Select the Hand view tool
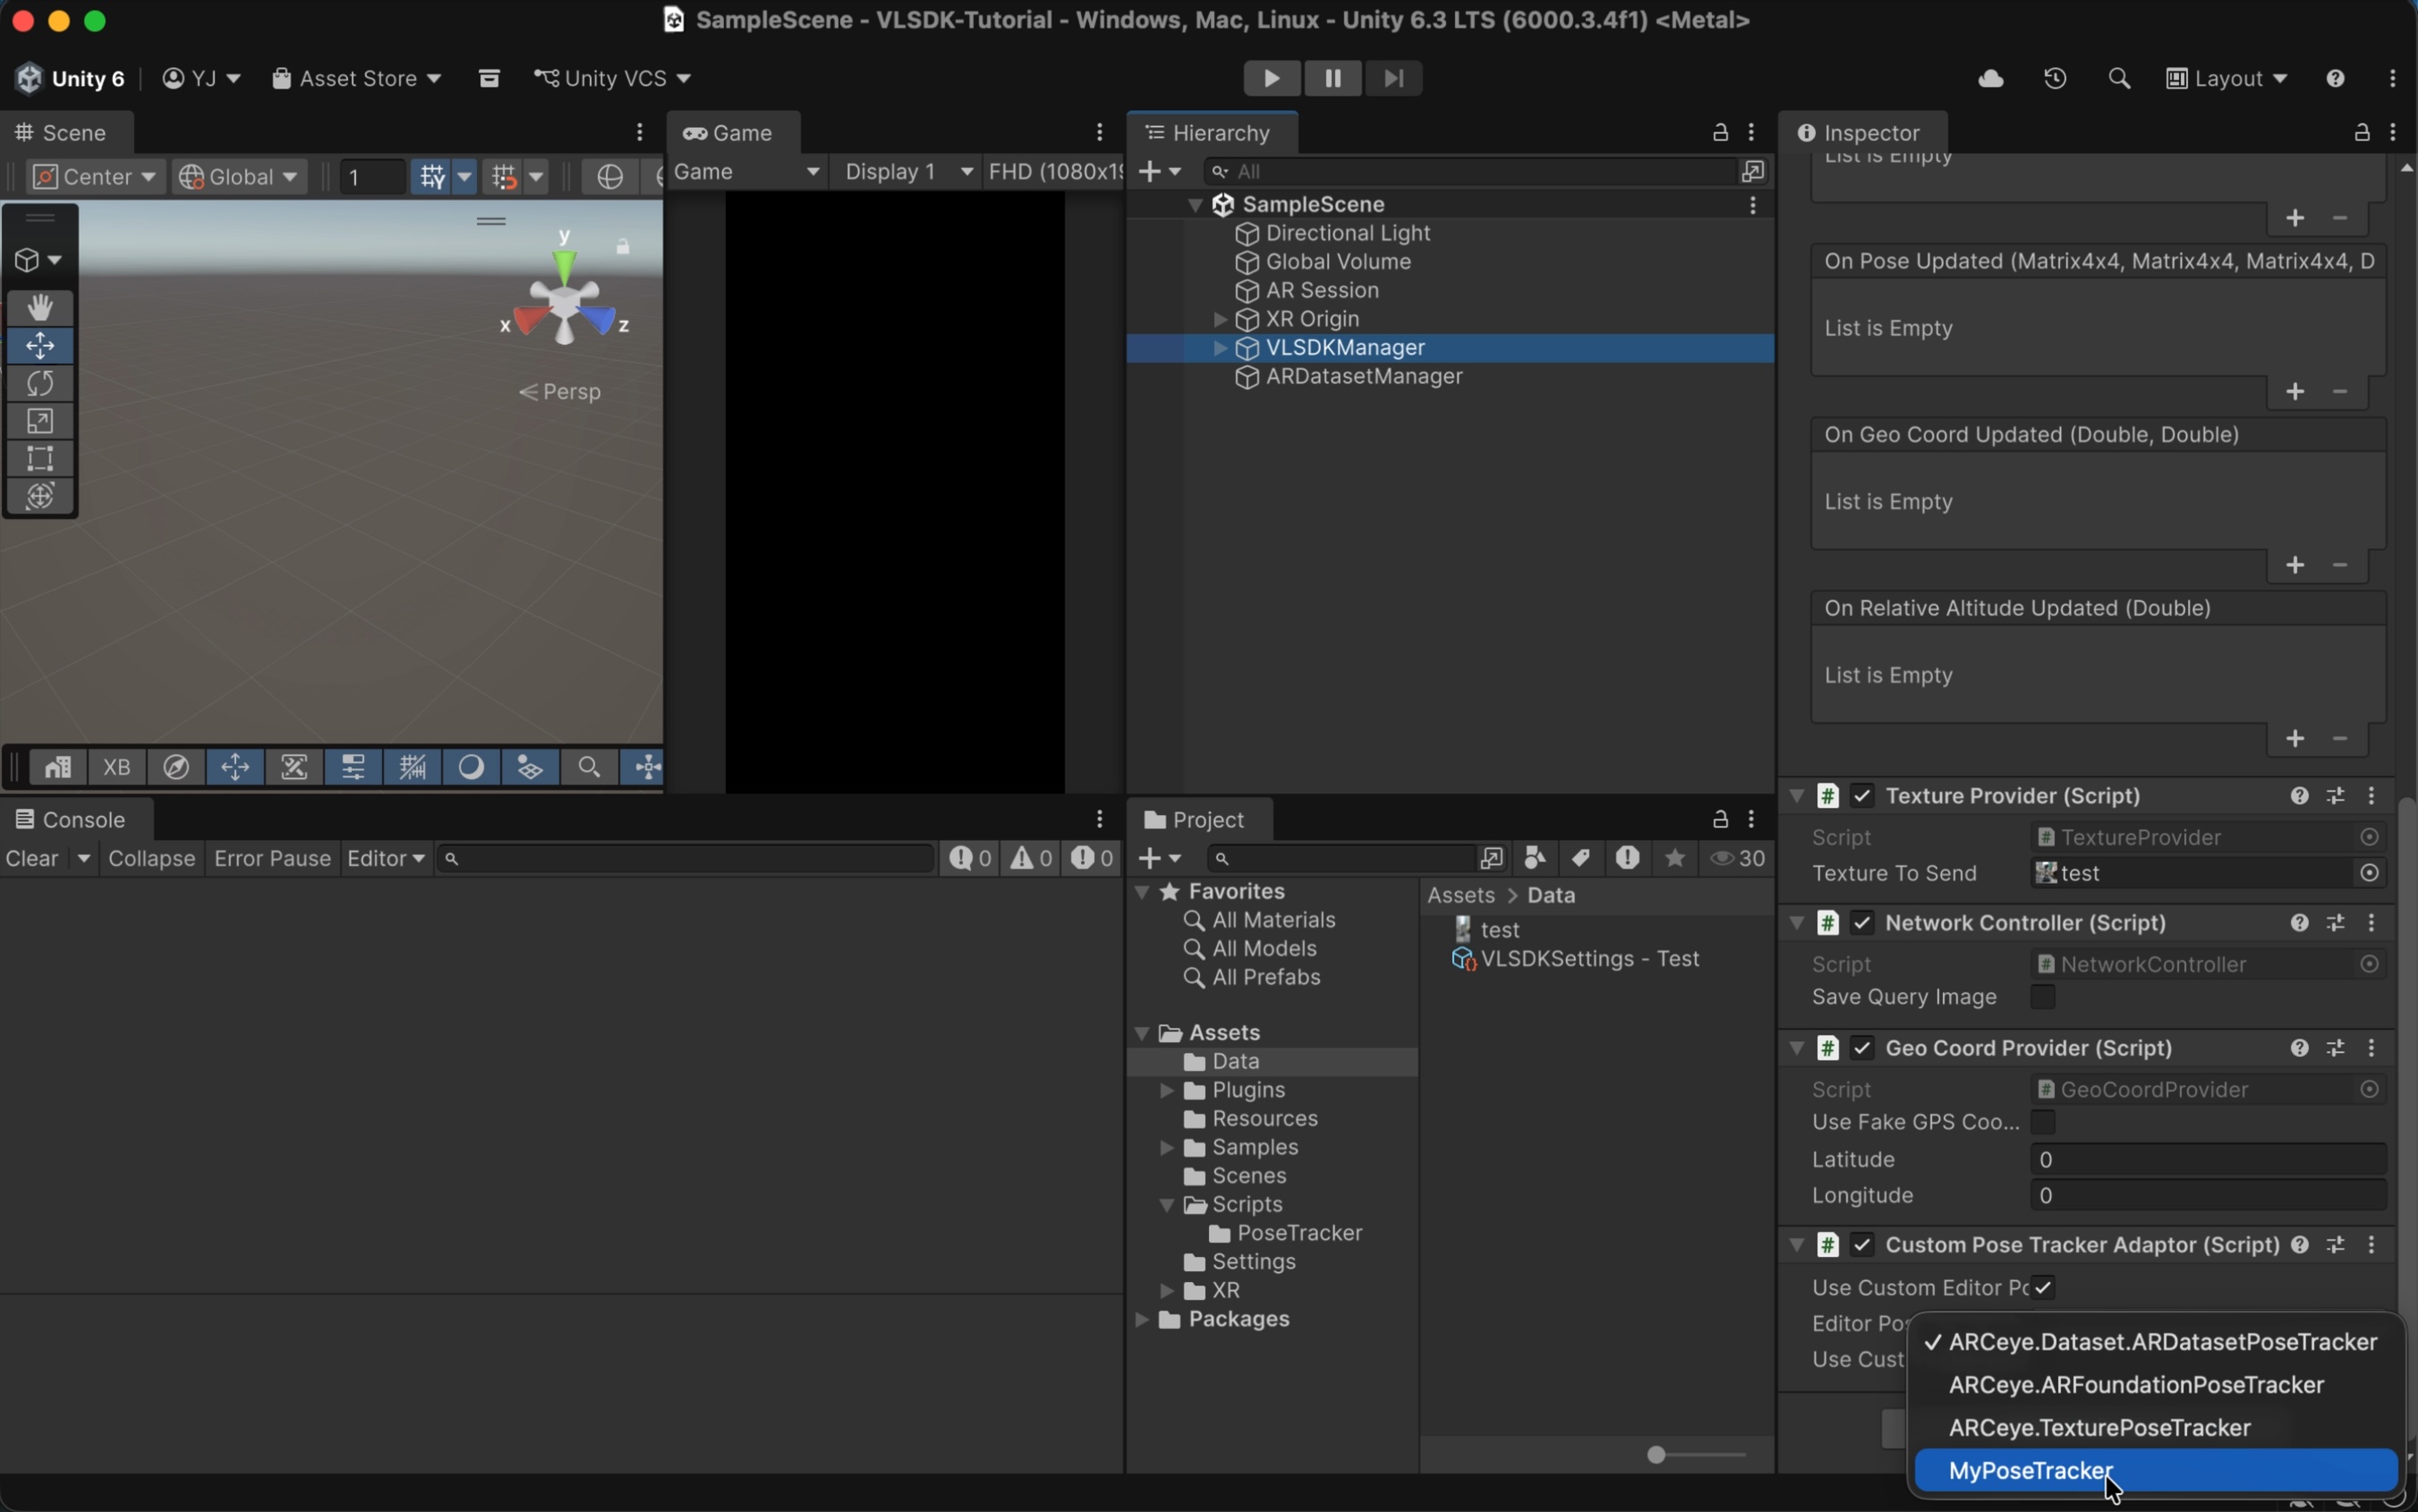This screenshot has width=2418, height=1512. coord(40,308)
